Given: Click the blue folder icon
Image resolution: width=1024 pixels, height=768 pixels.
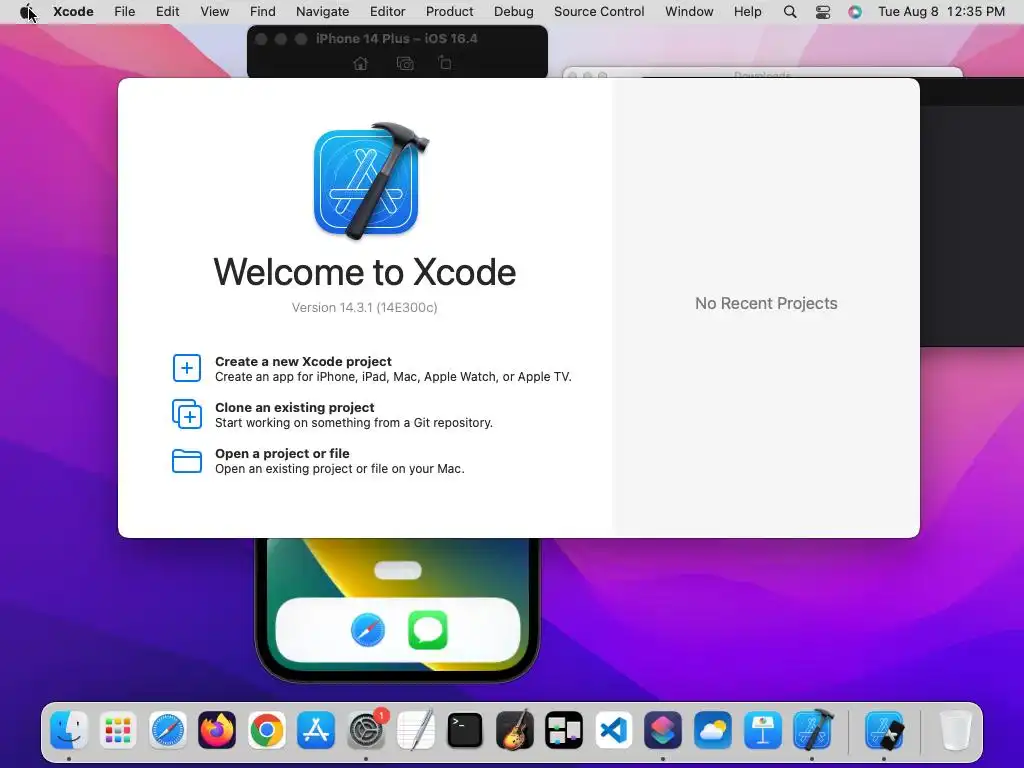Looking at the screenshot, I should pos(187,460).
